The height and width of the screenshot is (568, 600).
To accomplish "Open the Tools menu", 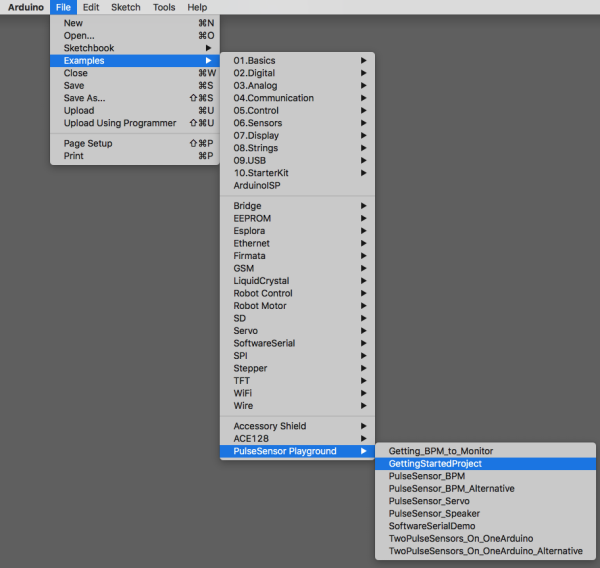I will (x=164, y=7).
